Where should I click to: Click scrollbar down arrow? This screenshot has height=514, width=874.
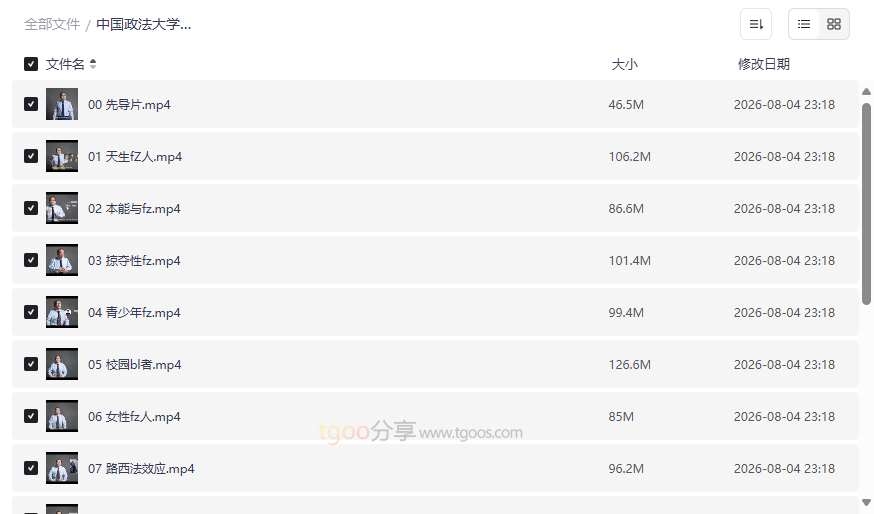tap(866, 502)
